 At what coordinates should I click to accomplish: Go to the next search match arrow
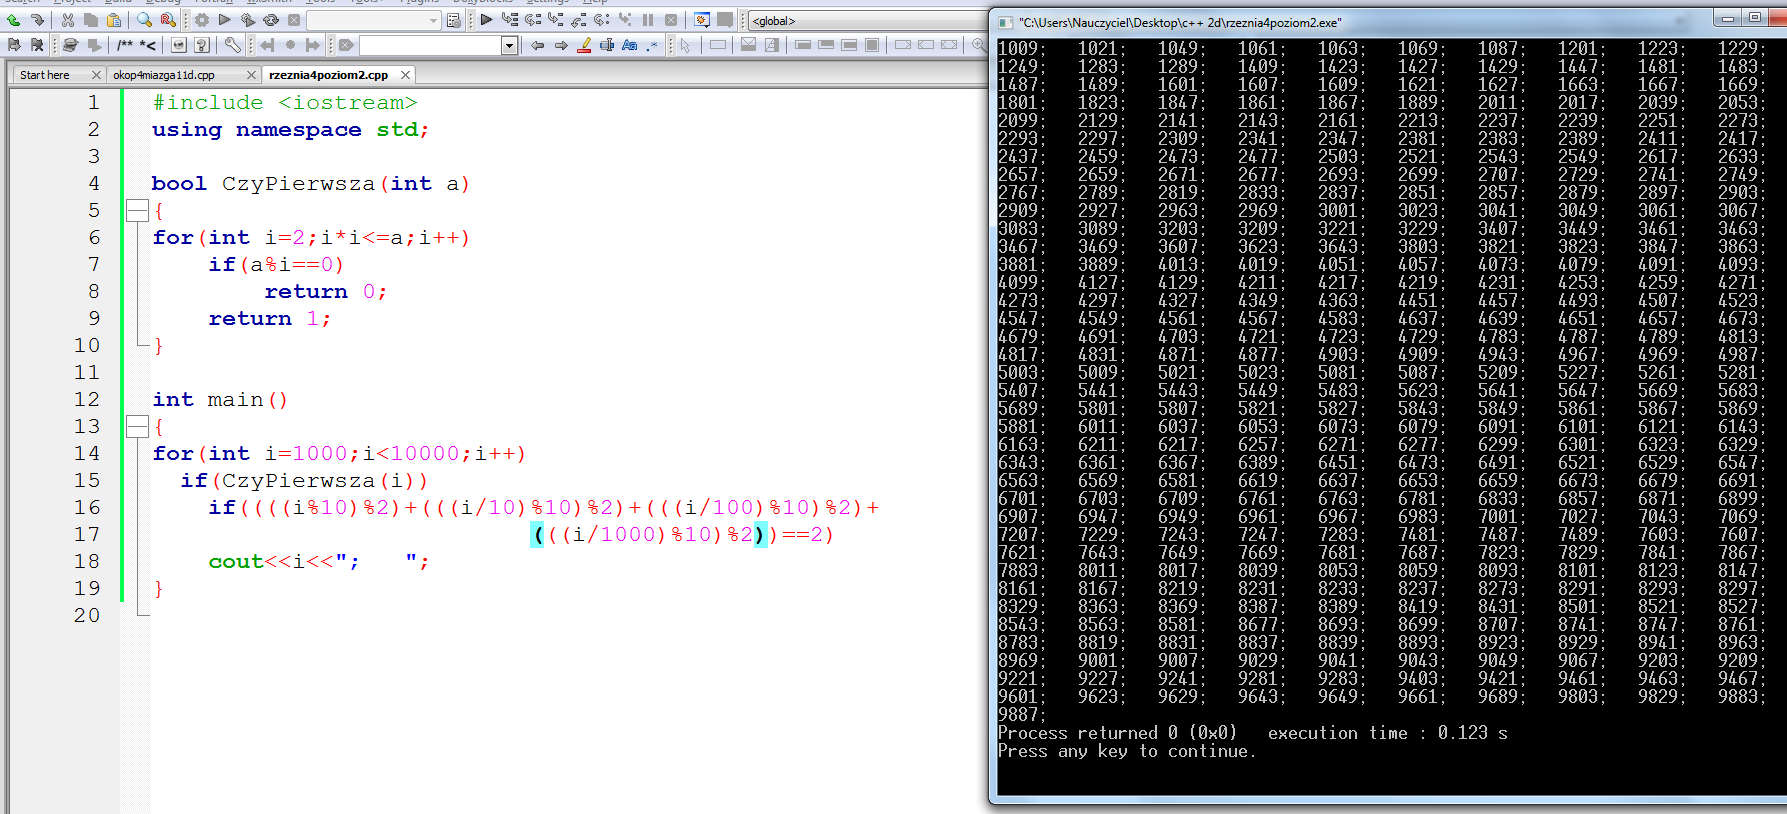[561, 45]
